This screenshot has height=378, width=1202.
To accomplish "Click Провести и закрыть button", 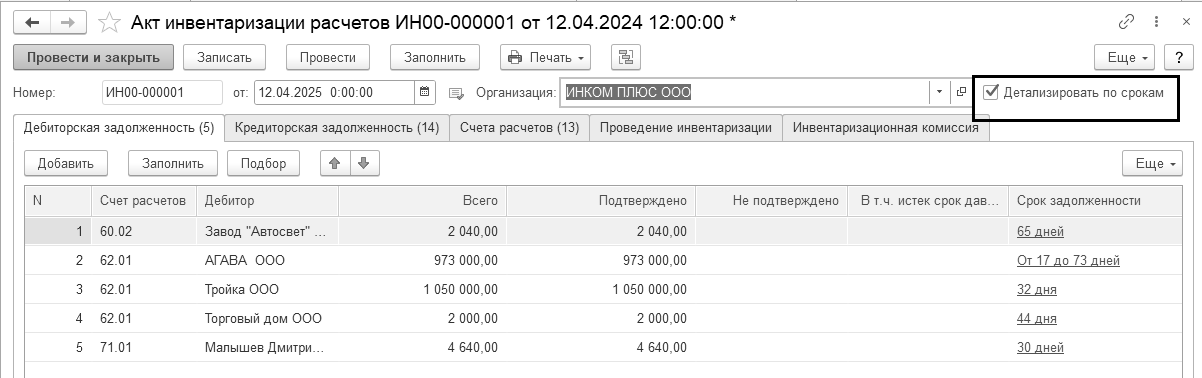I will (93, 57).
